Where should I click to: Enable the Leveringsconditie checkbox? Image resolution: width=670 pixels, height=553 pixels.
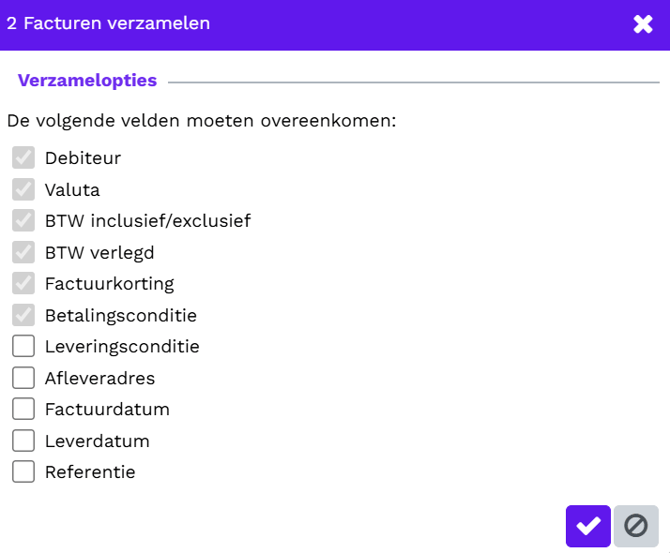coord(24,347)
